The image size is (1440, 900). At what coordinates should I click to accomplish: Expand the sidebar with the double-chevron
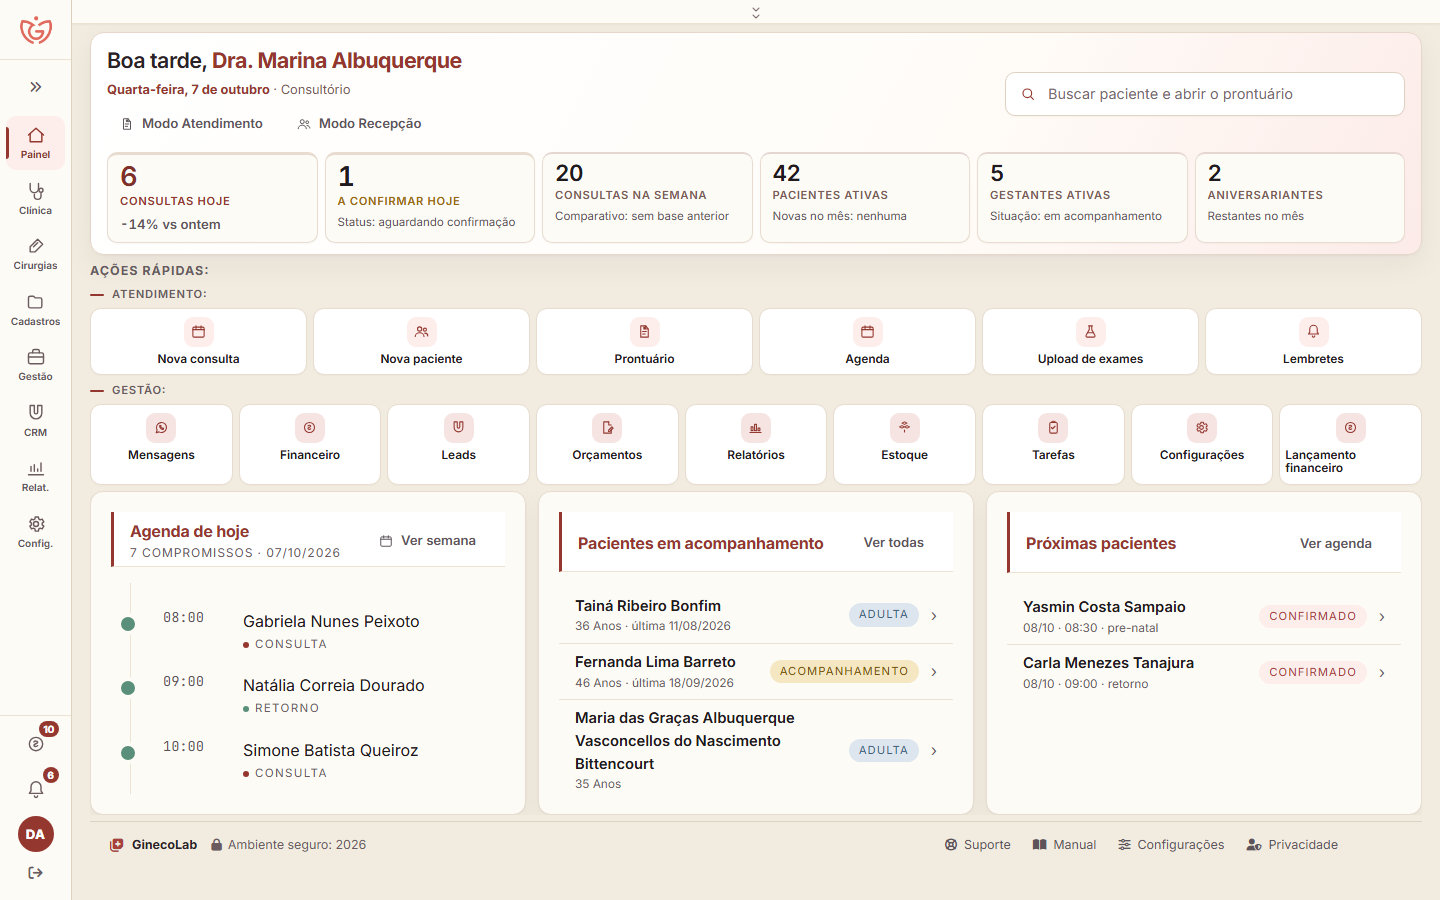(x=36, y=87)
